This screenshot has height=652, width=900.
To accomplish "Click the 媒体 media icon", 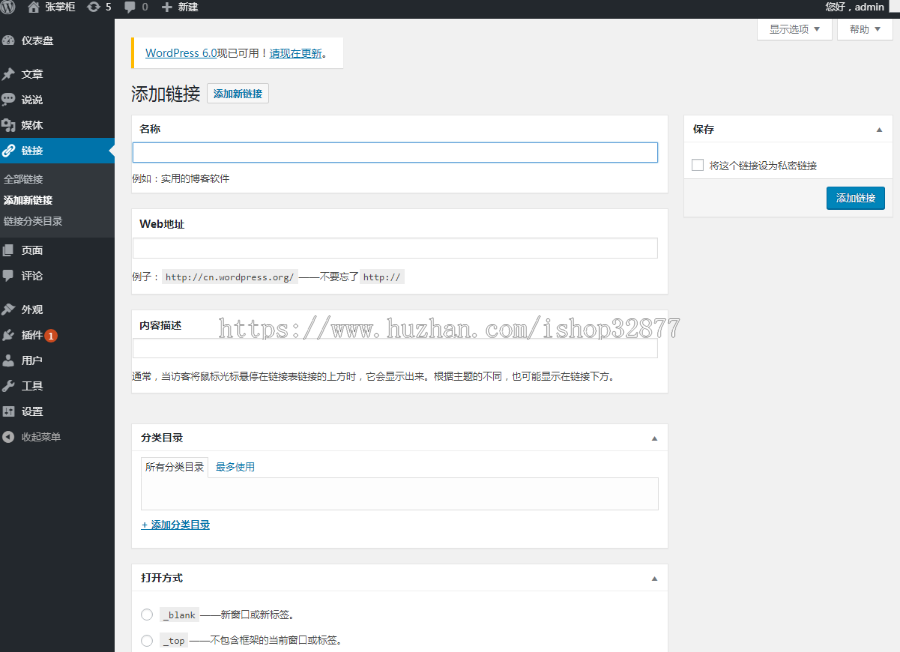I will click(8, 125).
